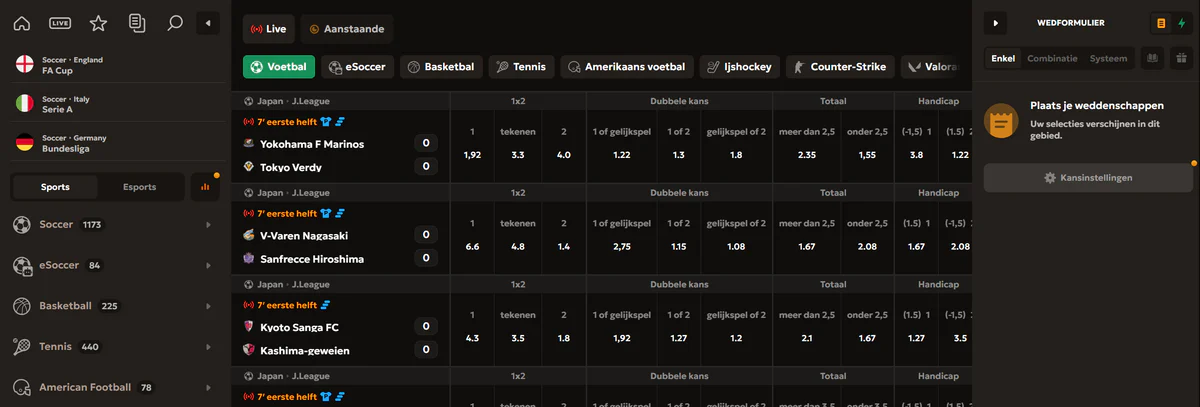Switch the sidebar to Esports
Image resolution: width=1200 pixels, height=407 pixels.
pyautogui.click(x=140, y=187)
